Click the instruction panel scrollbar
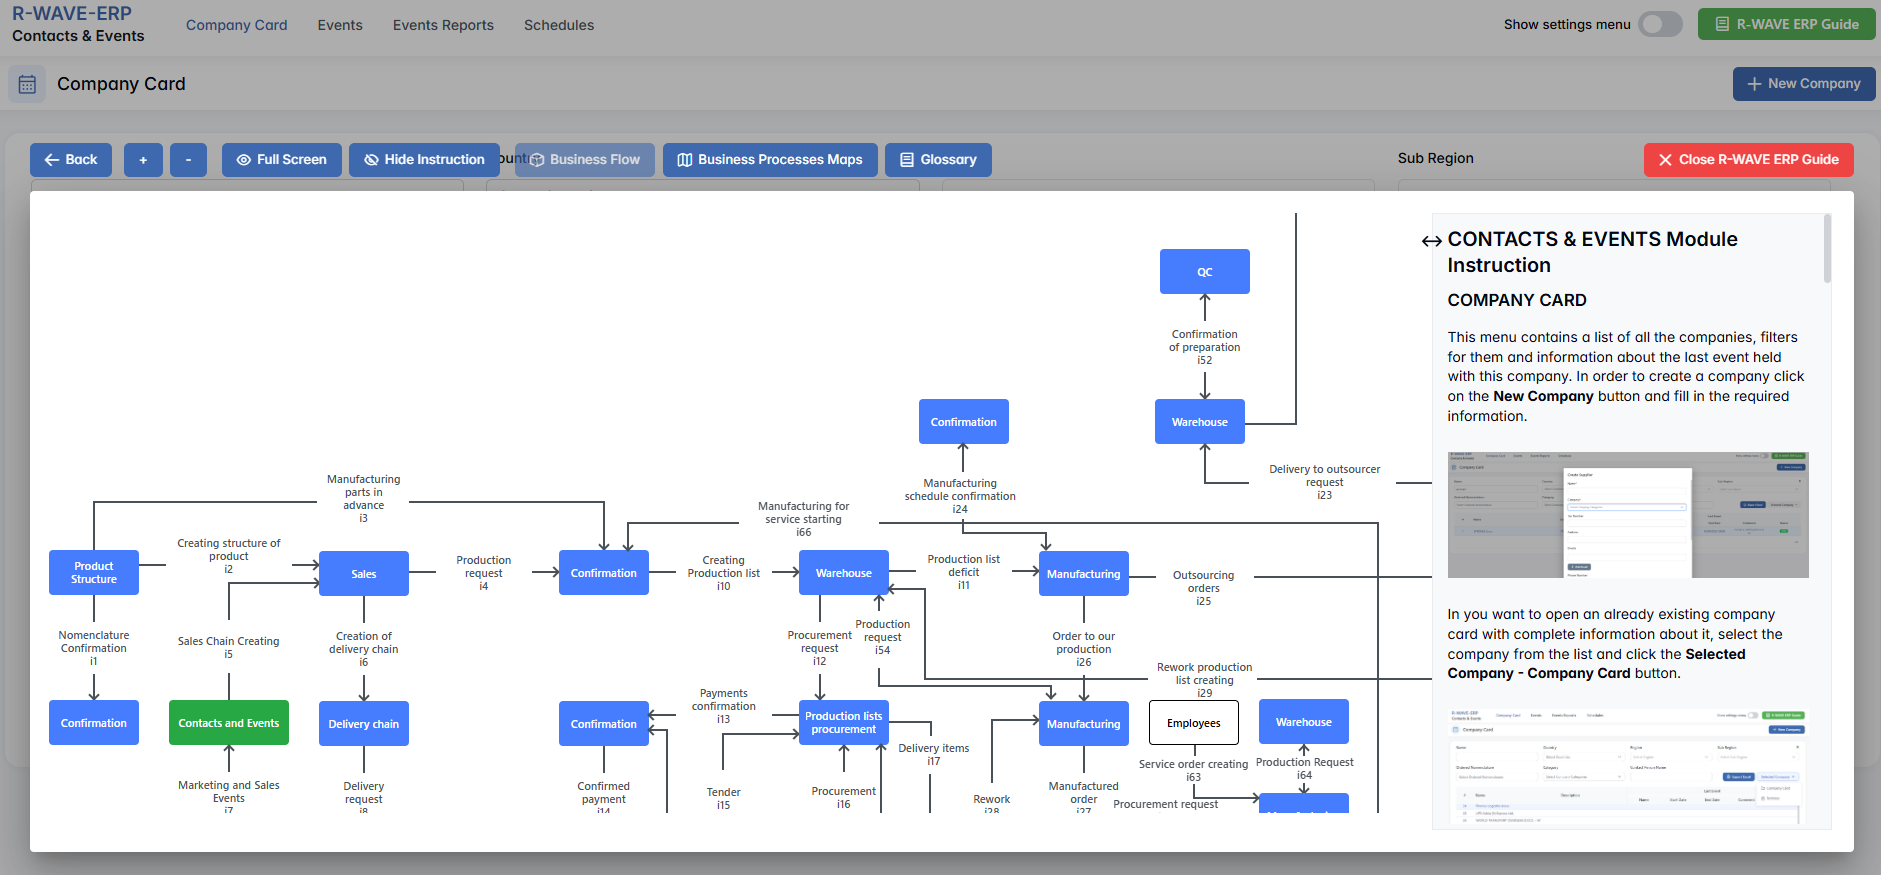The image size is (1881, 875). (1827, 250)
